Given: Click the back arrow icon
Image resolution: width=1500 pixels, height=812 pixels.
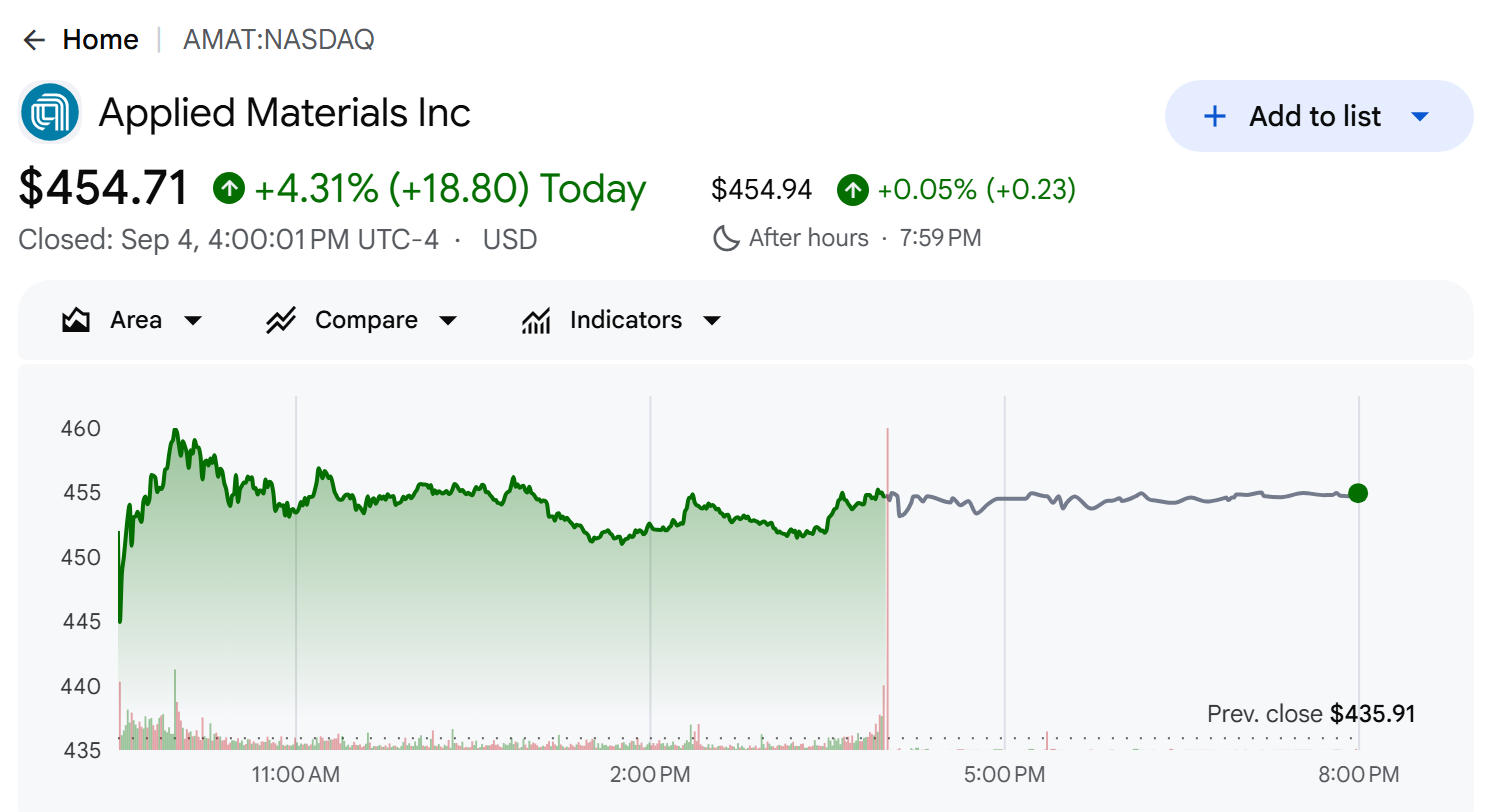Looking at the screenshot, I should pos(35,40).
